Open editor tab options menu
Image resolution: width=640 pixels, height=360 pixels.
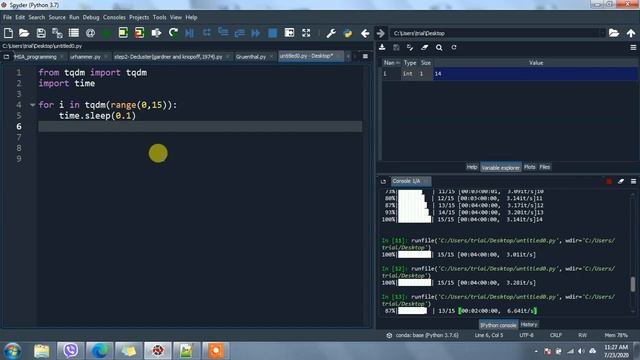coord(365,56)
